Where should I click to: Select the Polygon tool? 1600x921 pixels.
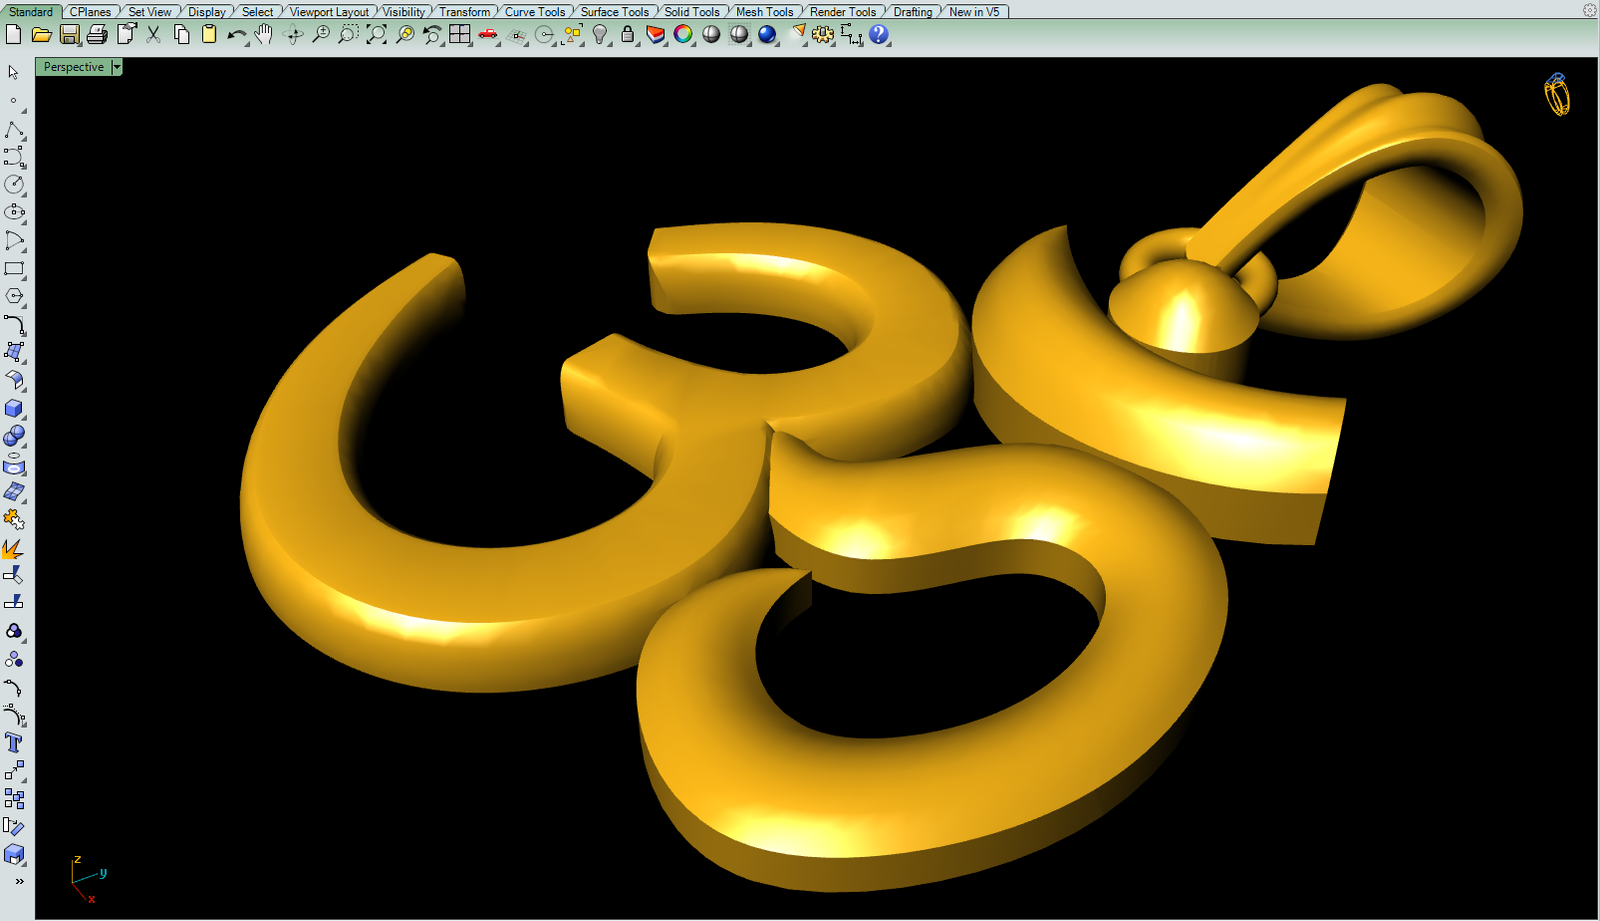(14, 296)
